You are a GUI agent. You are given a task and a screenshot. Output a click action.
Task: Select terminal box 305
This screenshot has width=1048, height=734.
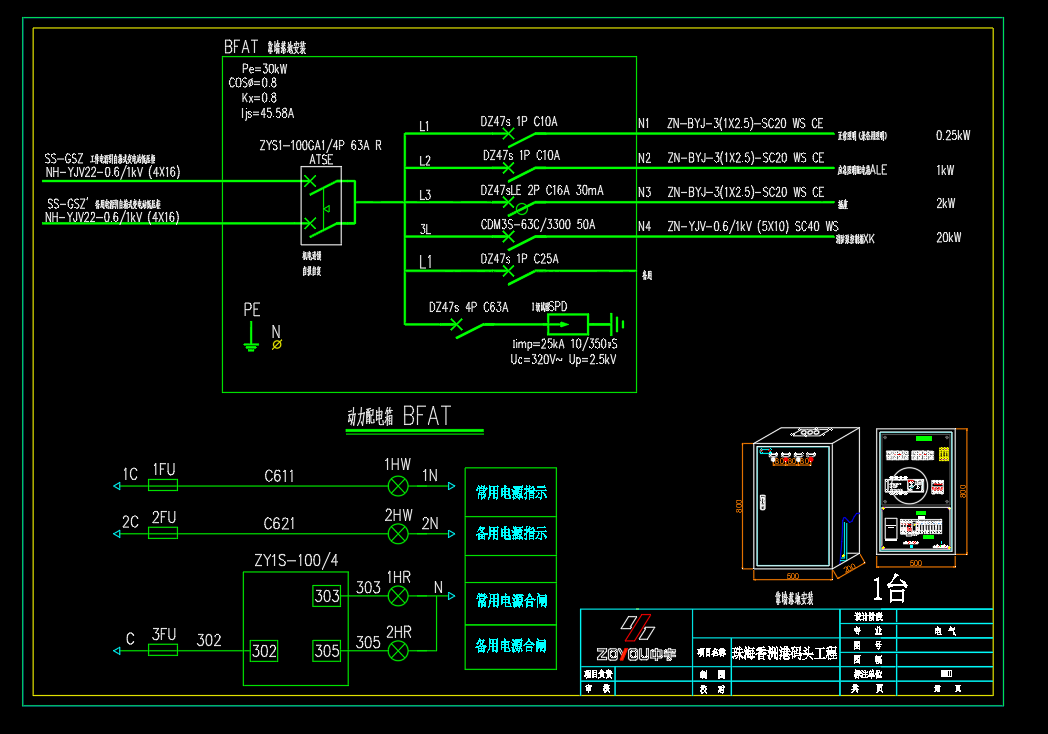(x=327, y=651)
